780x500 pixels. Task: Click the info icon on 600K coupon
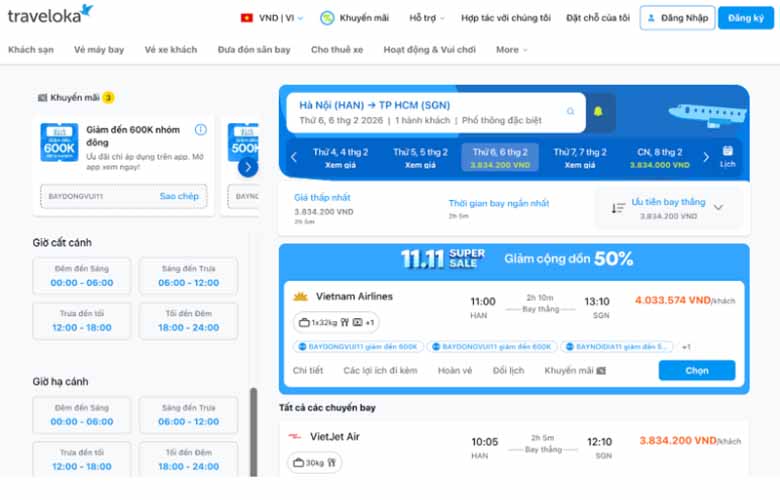tap(200, 130)
